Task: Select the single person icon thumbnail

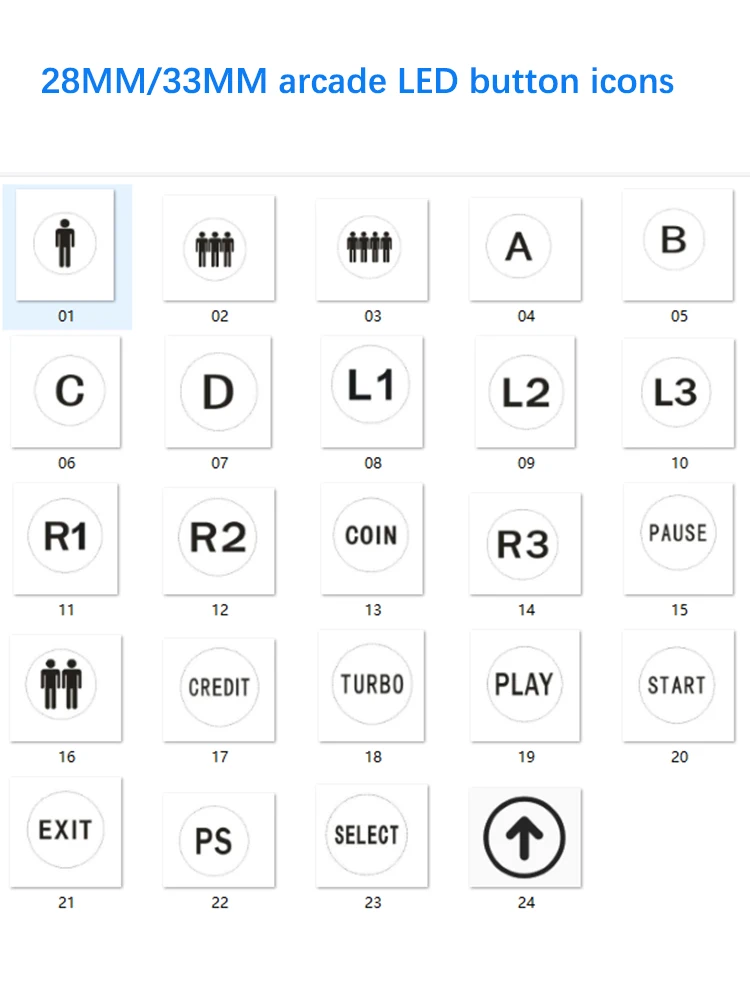Action: (65, 244)
